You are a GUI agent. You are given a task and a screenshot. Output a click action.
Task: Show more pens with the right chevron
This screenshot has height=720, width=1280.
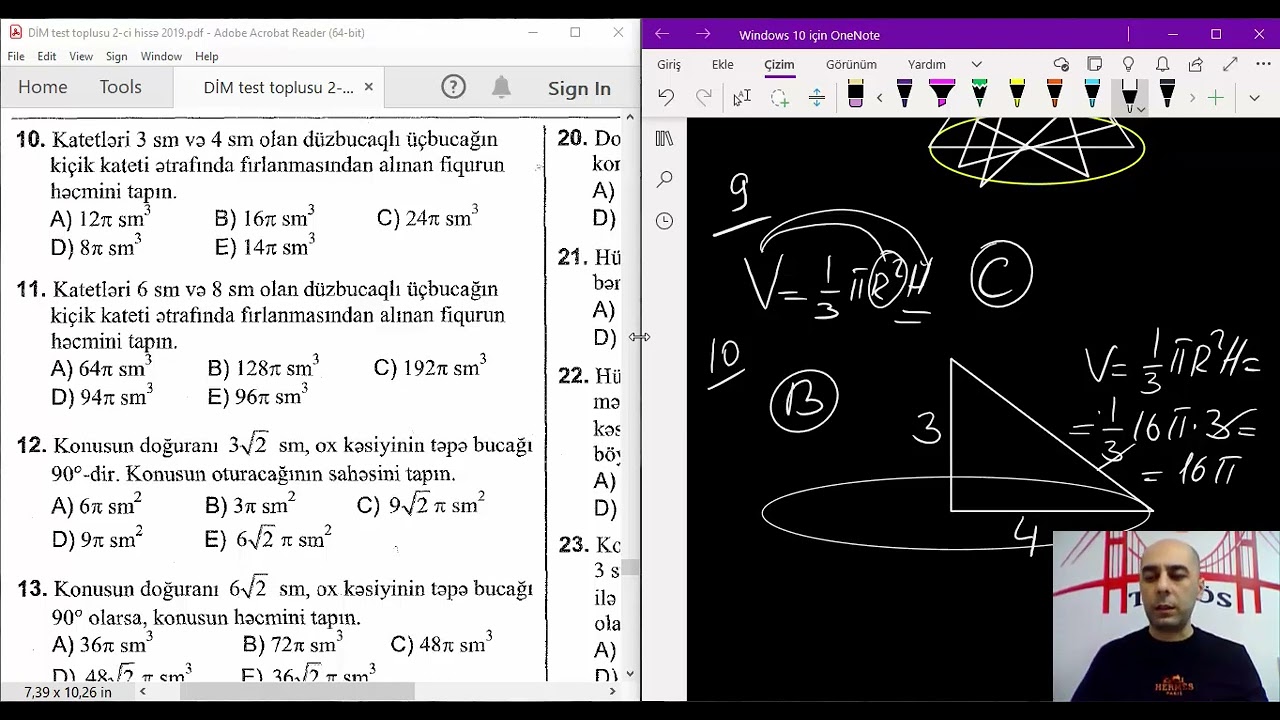click(x=1192, y=97)
